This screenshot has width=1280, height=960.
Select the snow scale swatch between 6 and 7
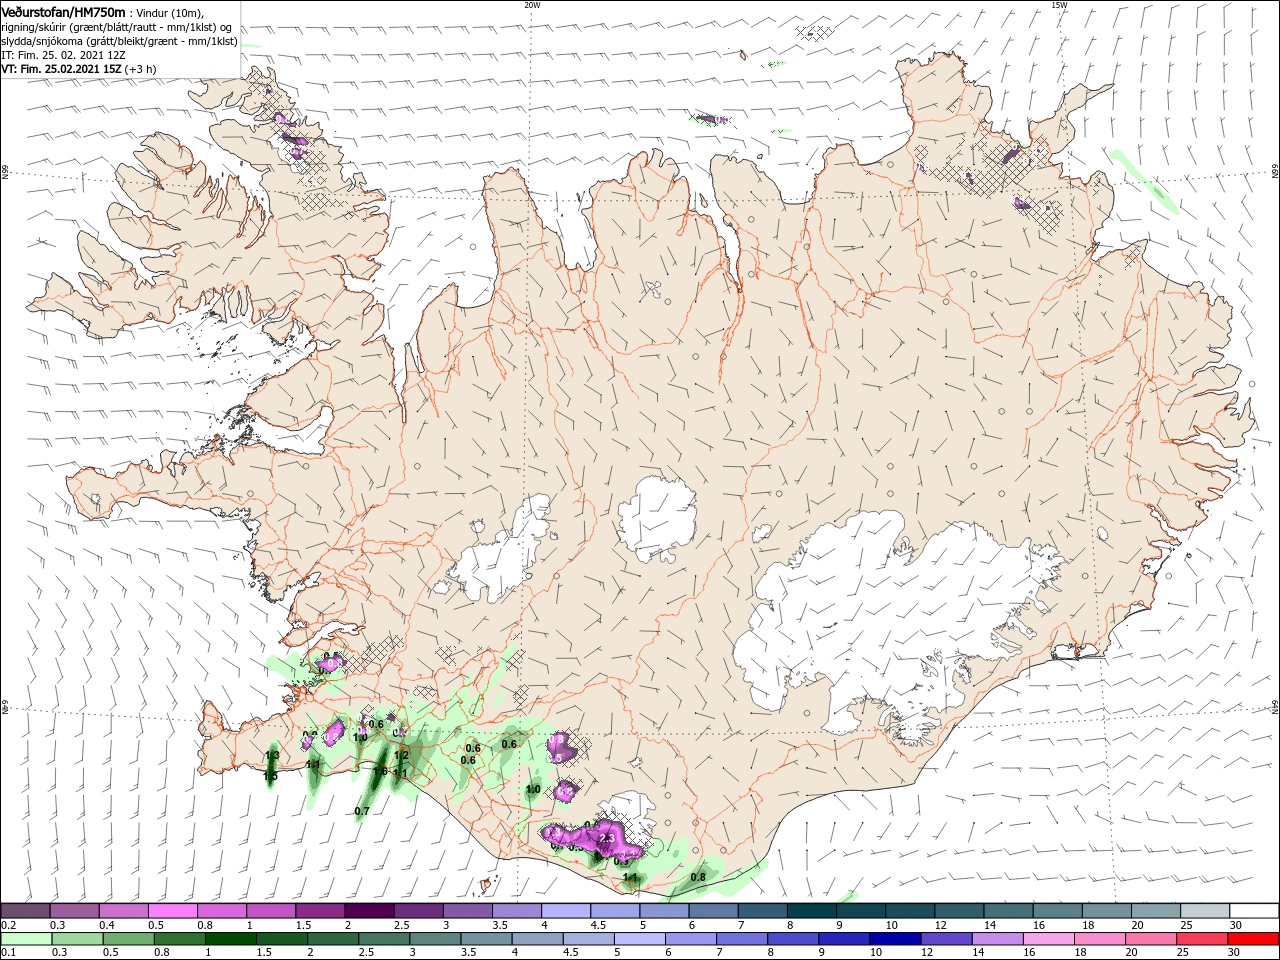tap(714, 911)
